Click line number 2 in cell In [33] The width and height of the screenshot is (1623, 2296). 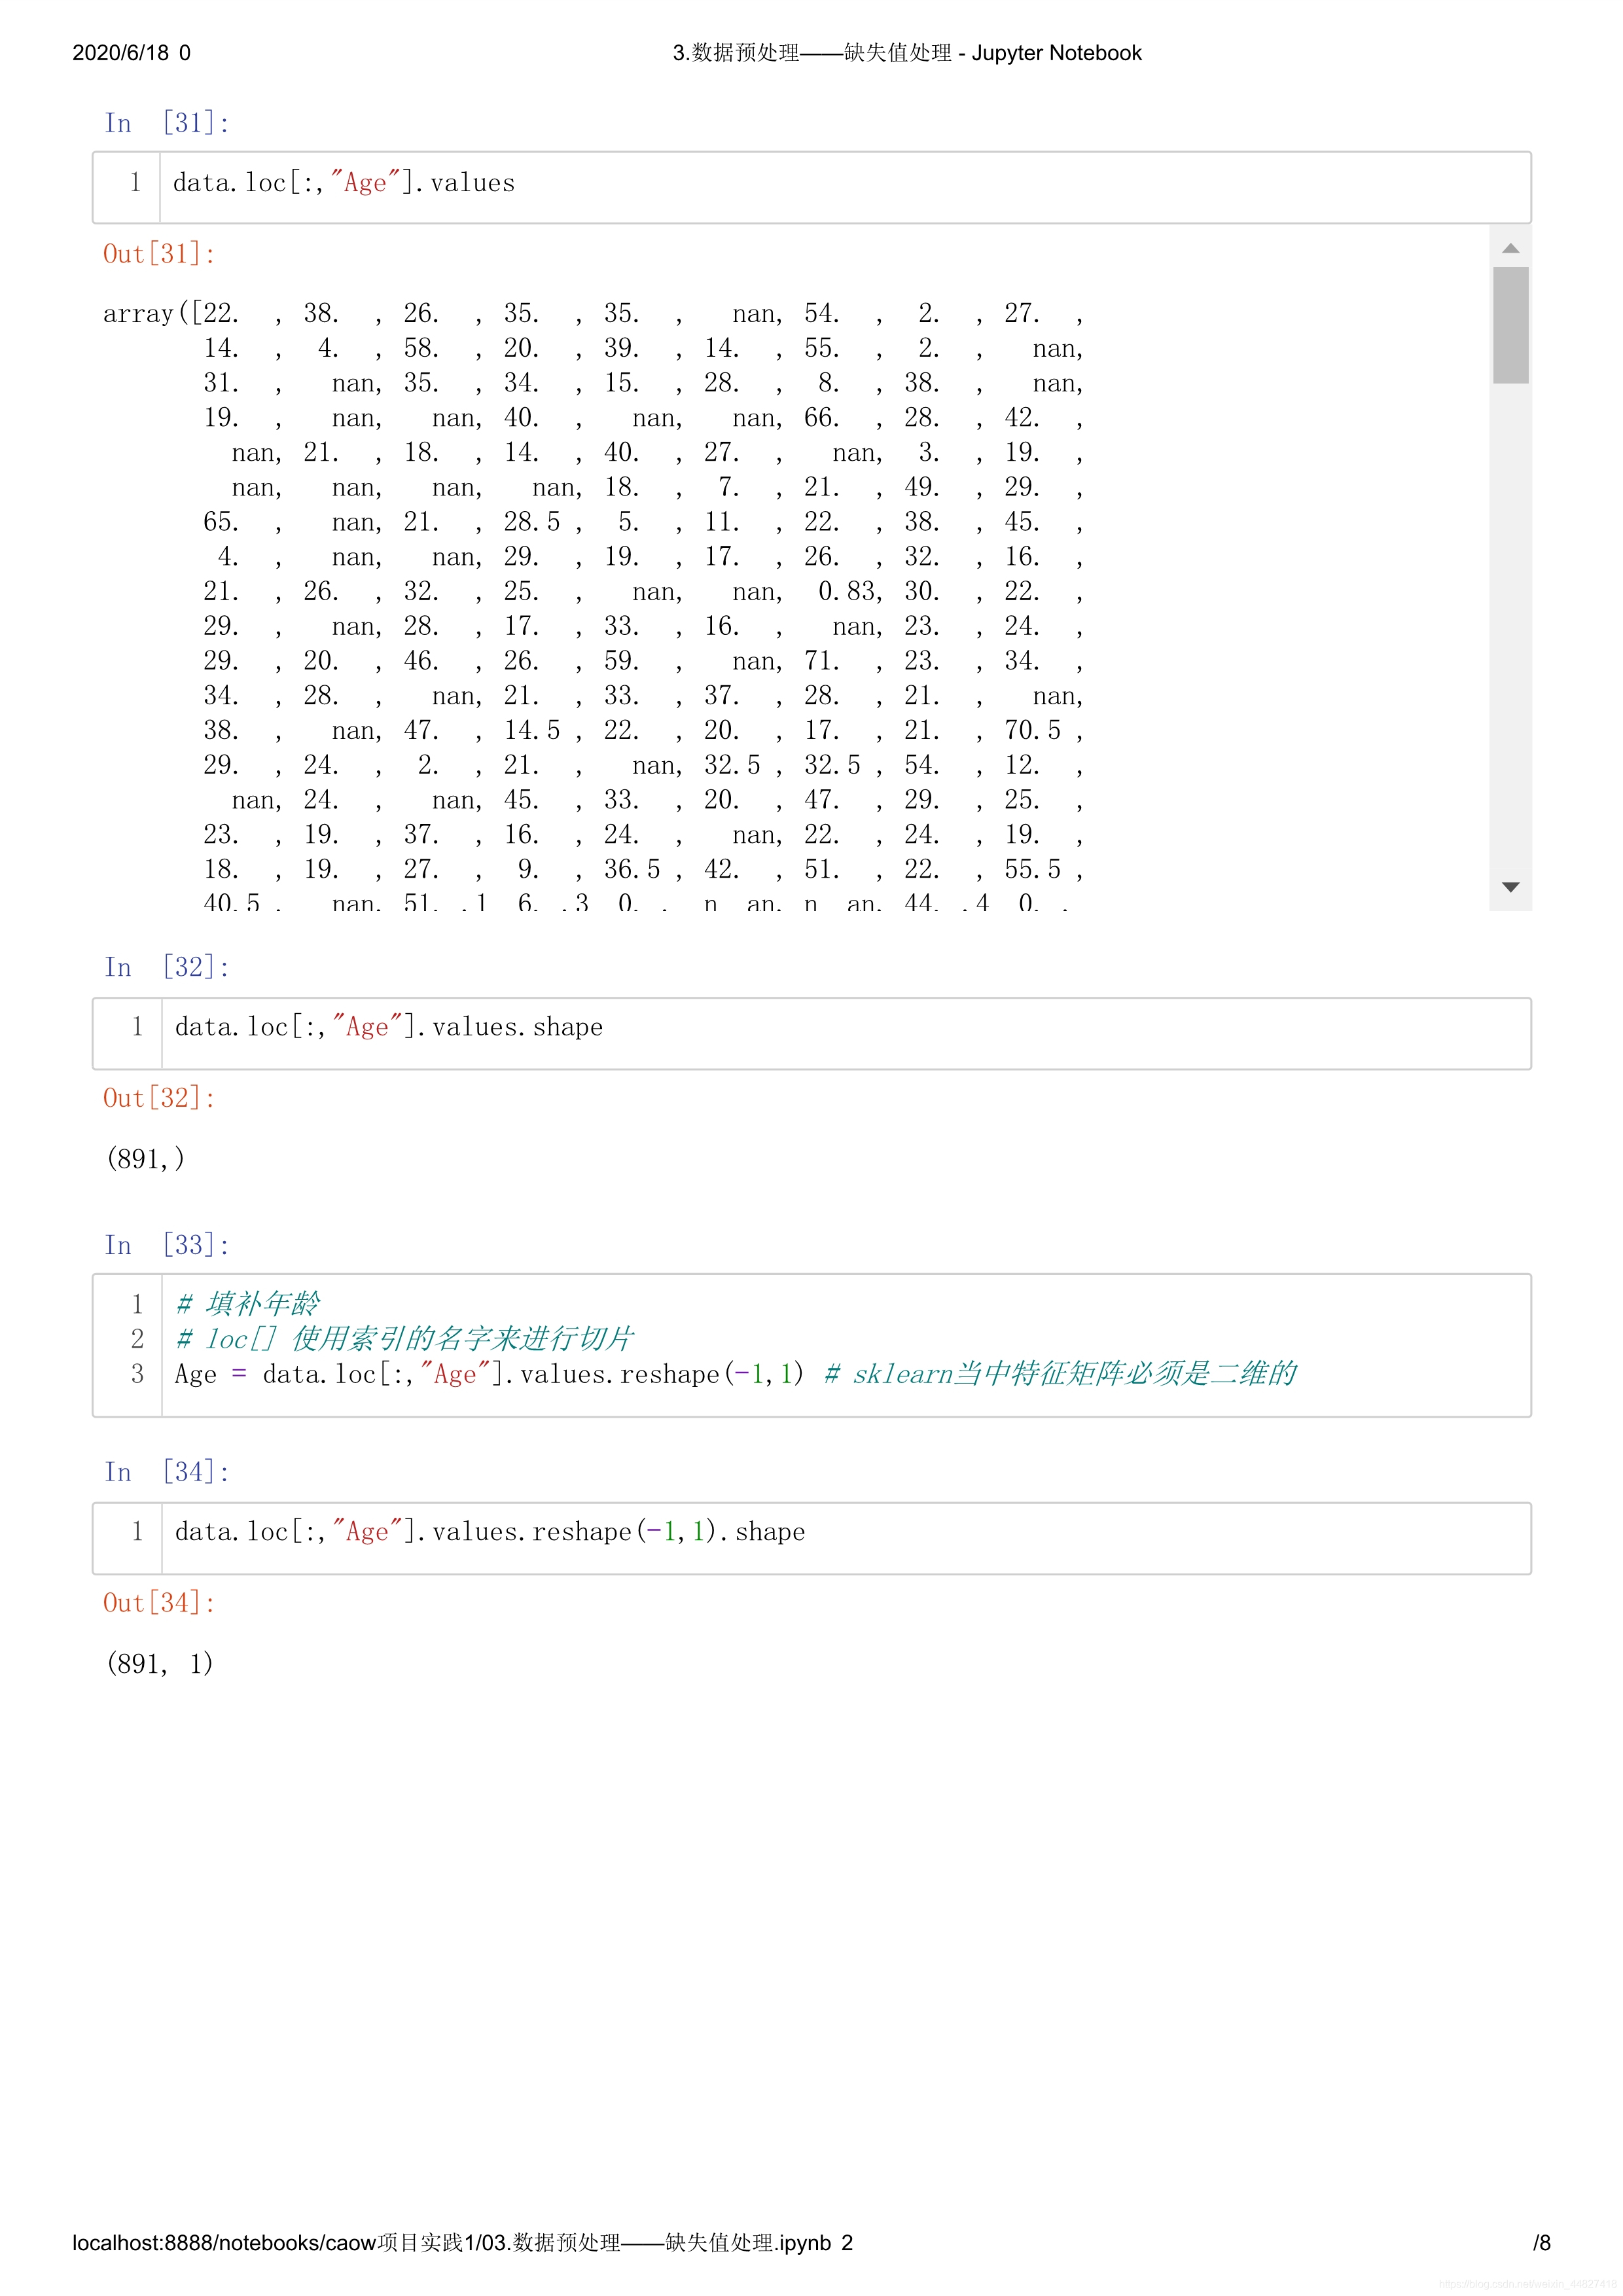pos(137,1339)
